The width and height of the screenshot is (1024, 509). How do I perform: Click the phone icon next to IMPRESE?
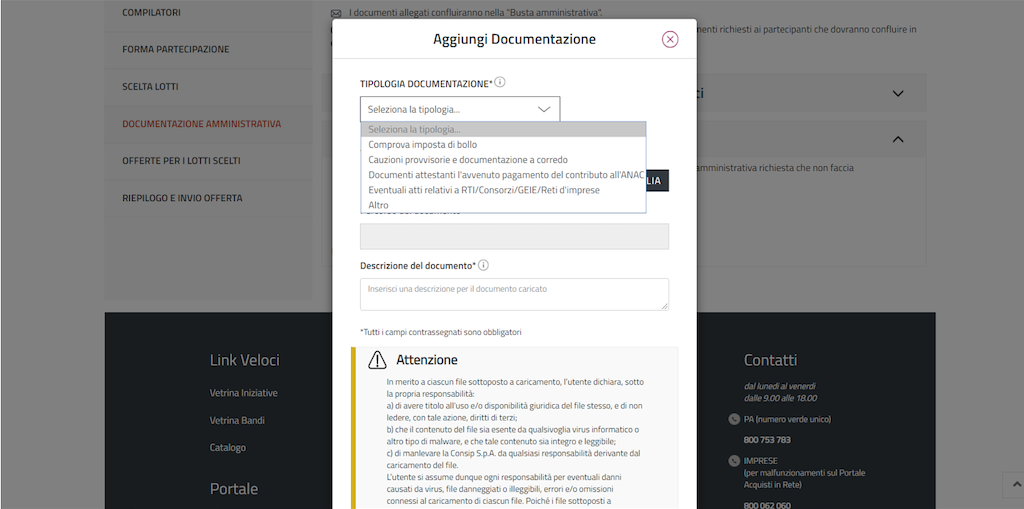(x=734, y=460)
